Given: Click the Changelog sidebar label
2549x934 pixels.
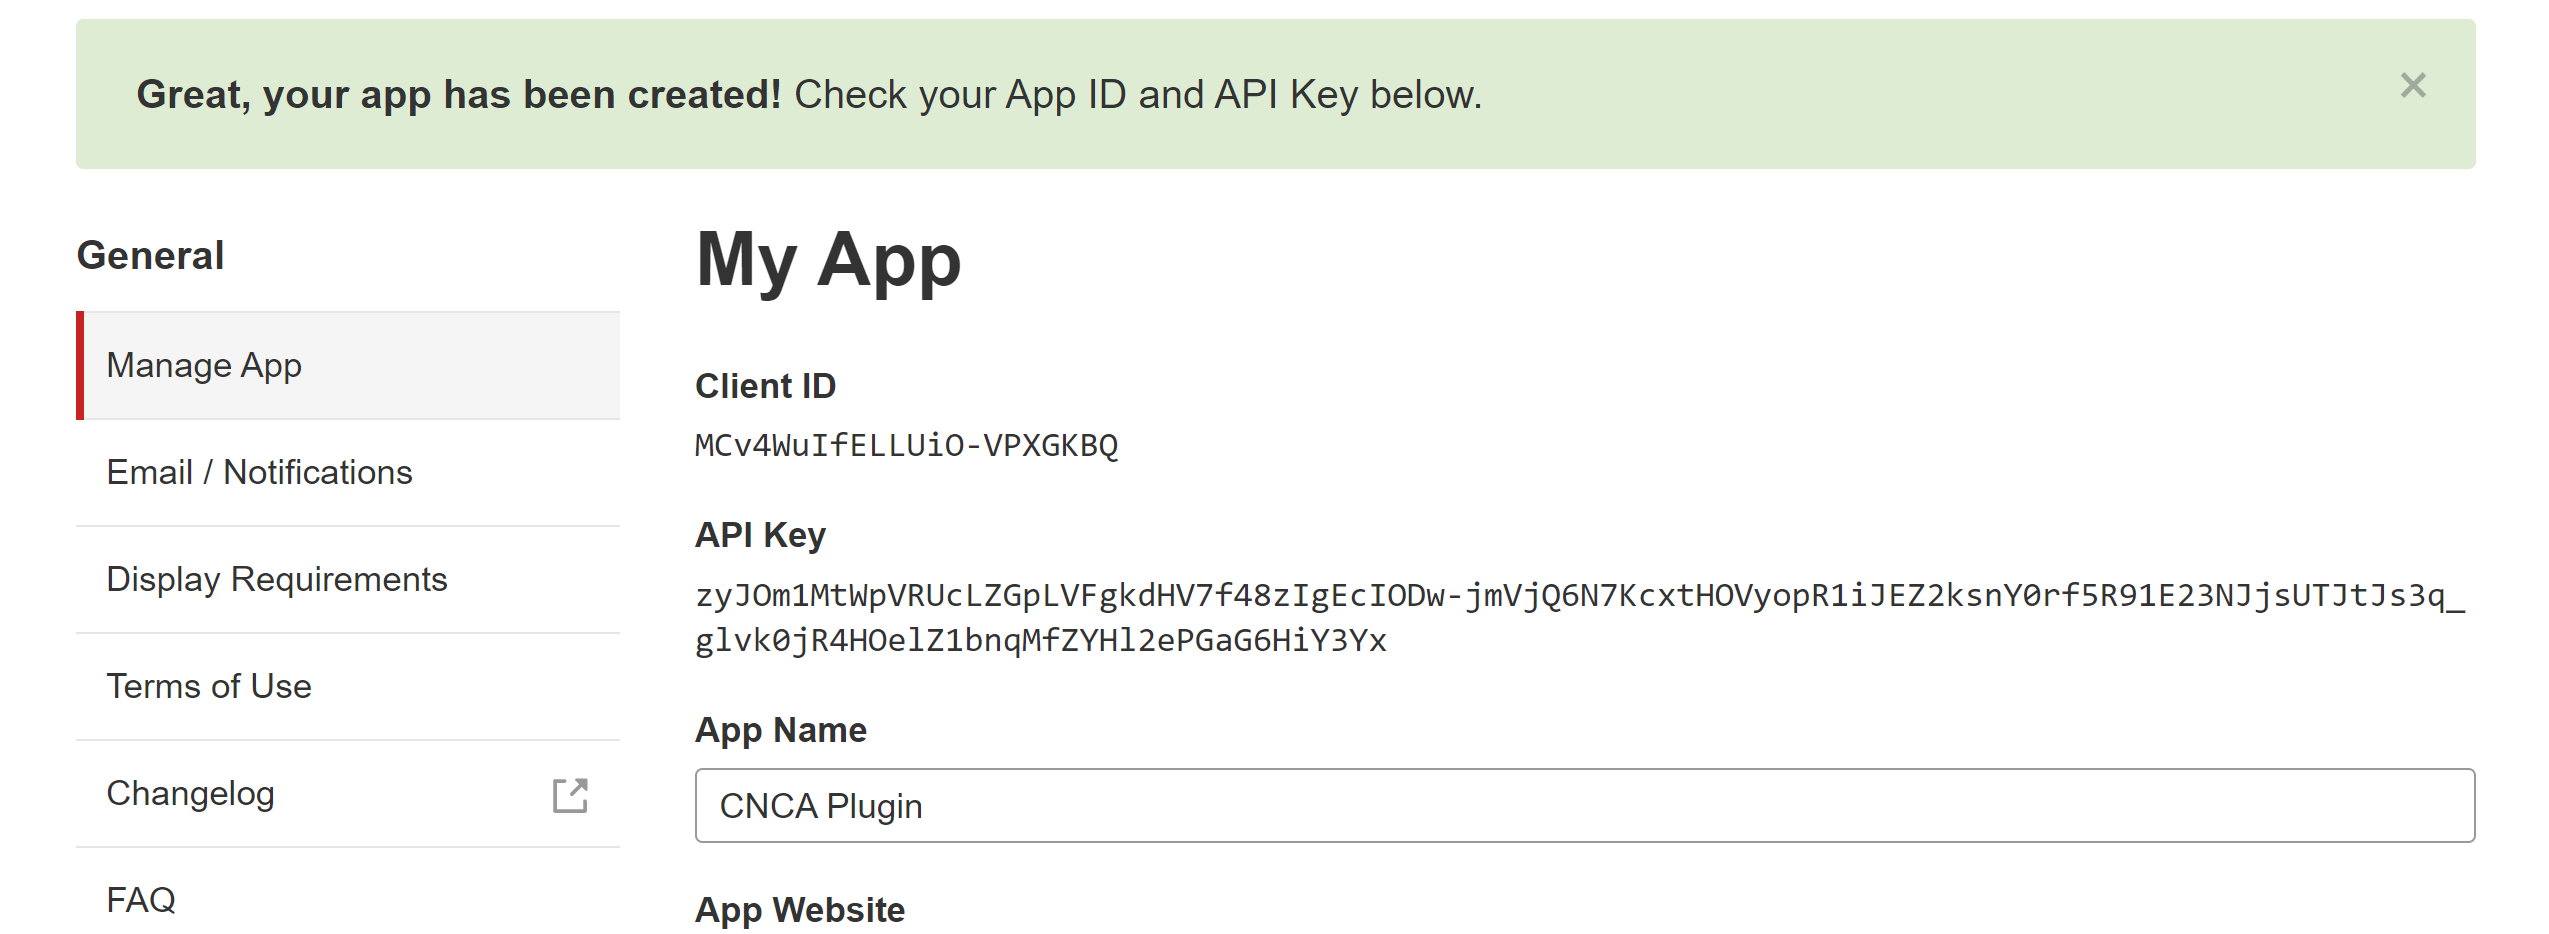Looking at the screenshot, I should (190, 793).
